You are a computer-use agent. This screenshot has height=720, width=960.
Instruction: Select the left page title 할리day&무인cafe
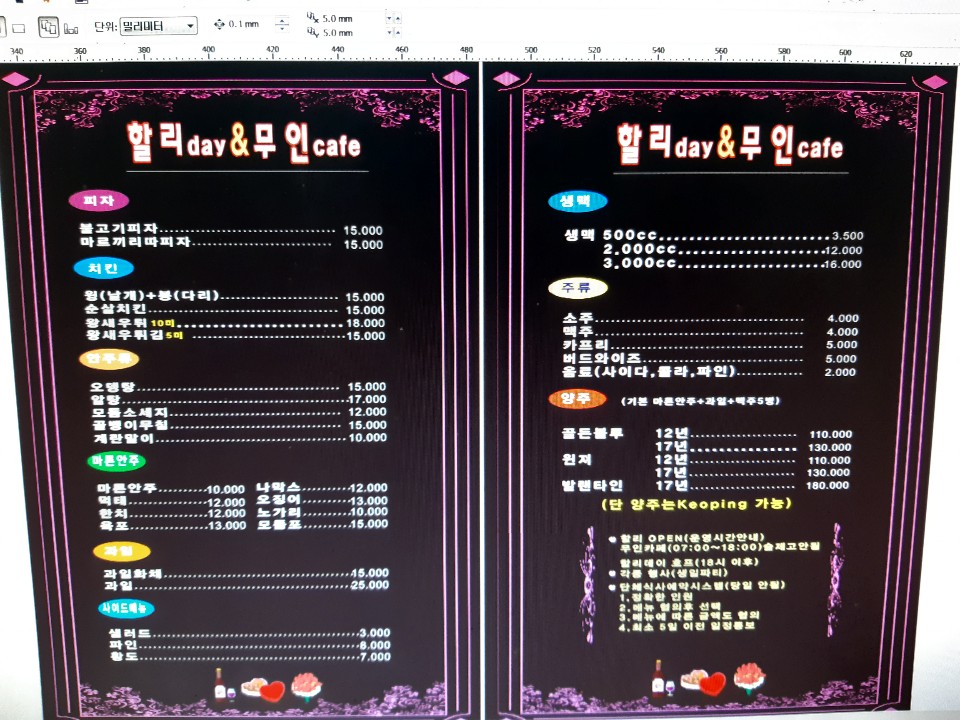click(244, 143)
